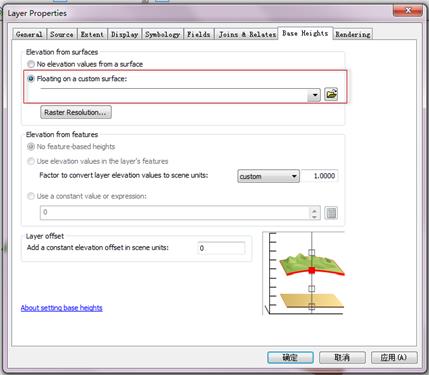Image resolution: width=429 pixels, height=375 pixels.
Task: Open About setting base heights link
Action: click(61, 308)
